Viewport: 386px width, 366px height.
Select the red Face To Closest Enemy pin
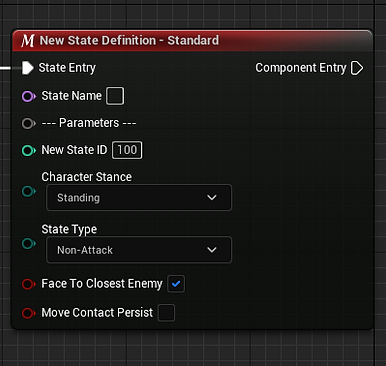[29, 284]
